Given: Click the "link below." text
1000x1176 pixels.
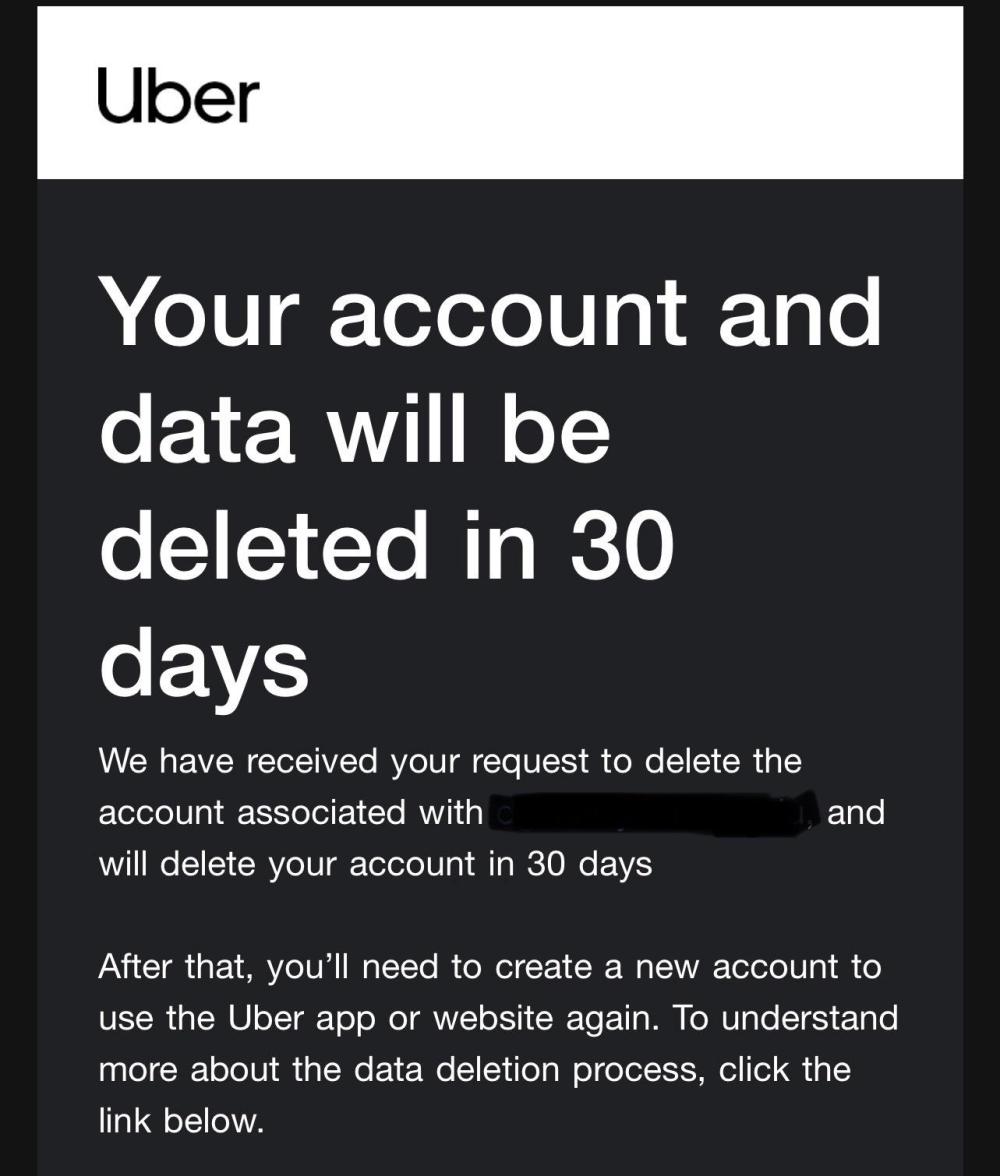Looking at the screenshot, I should coord(181,1120).
